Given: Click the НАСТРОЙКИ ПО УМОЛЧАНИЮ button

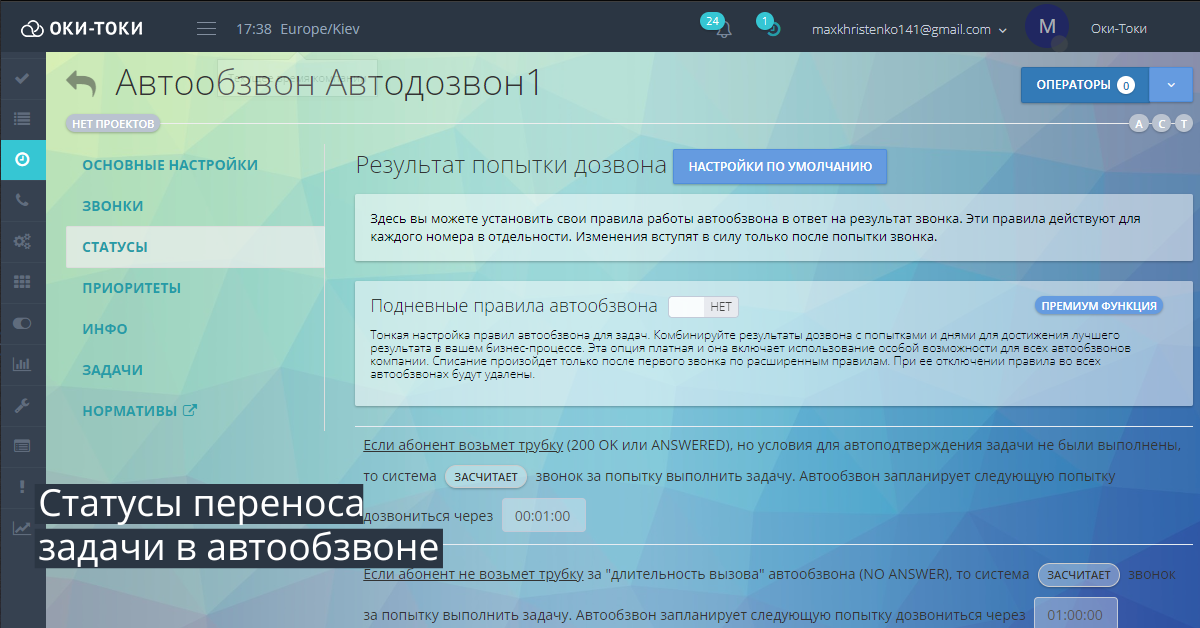Looking at the screenshot, I should click(x=781, y=166).
